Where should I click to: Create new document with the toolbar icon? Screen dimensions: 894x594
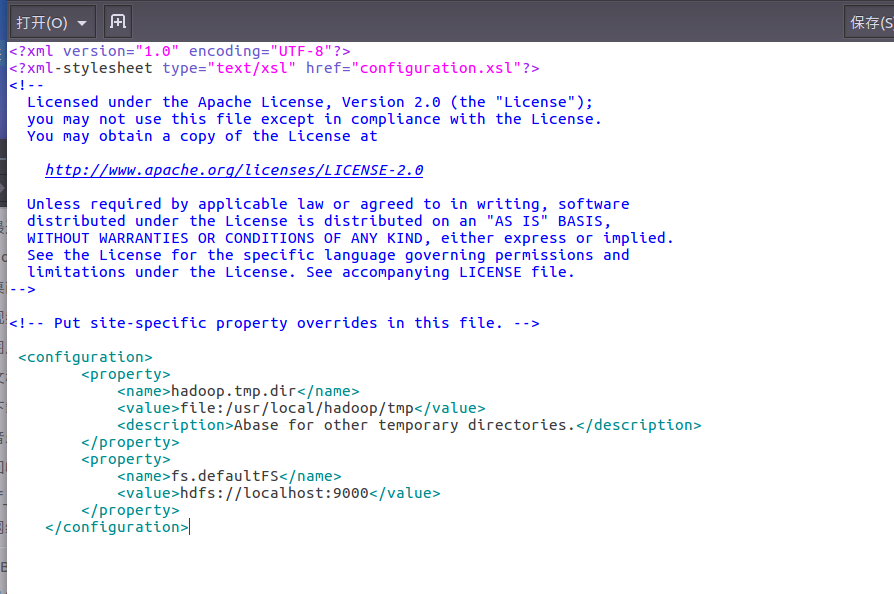[118, 22]
